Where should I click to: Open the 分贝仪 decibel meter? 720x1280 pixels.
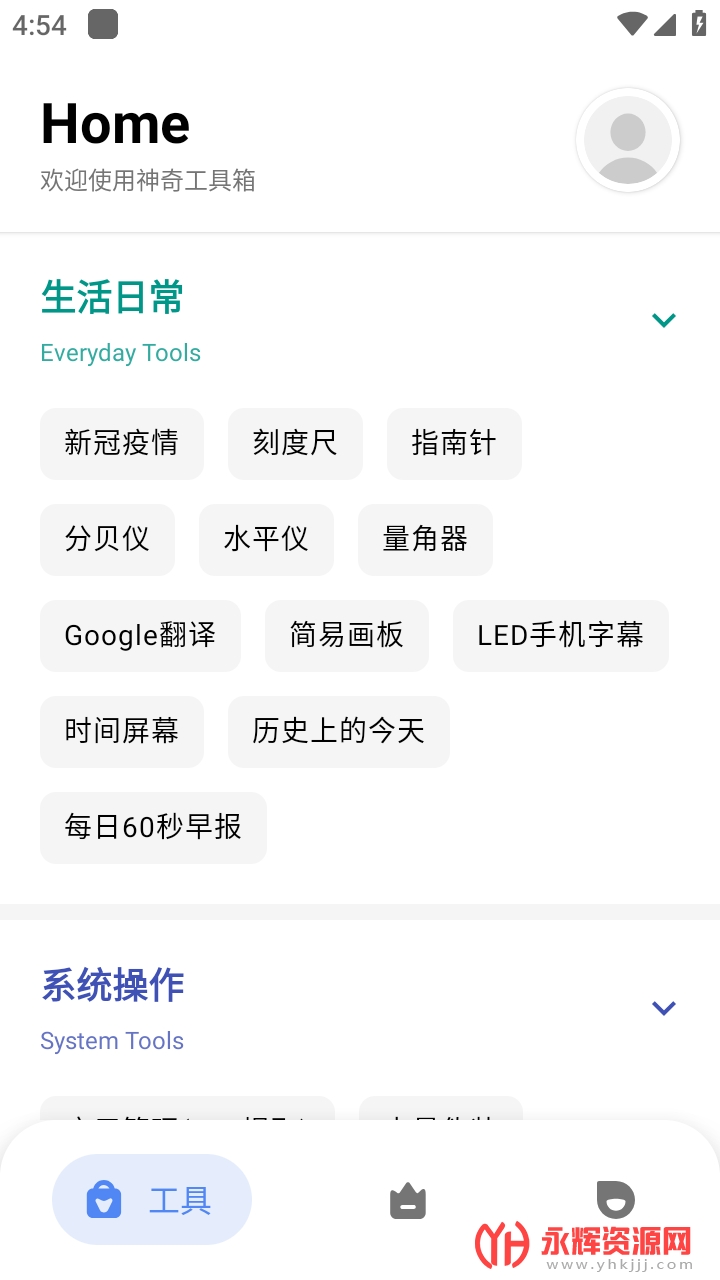pyautogui.click(x=107, y=540)
